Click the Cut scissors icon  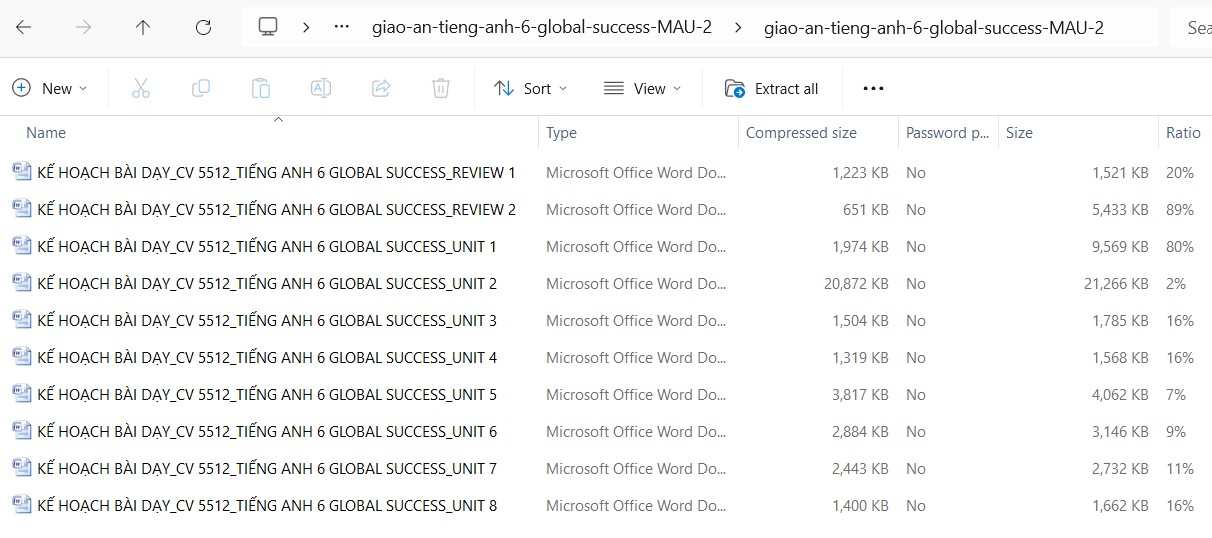click(141, 88)
